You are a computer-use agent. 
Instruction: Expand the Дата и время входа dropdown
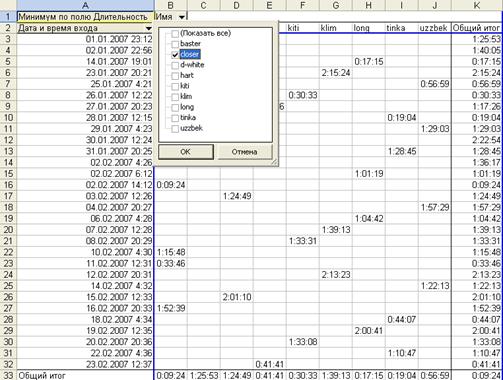(x=149, y=29)
